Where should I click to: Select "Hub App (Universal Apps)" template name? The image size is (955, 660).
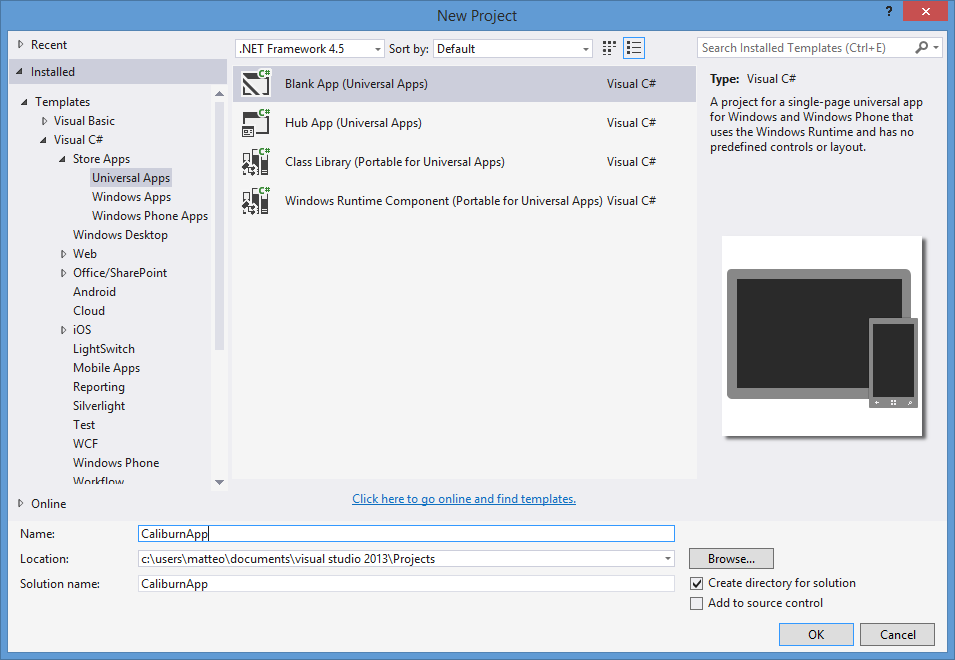pyautogui.click(x=353, y=123)
